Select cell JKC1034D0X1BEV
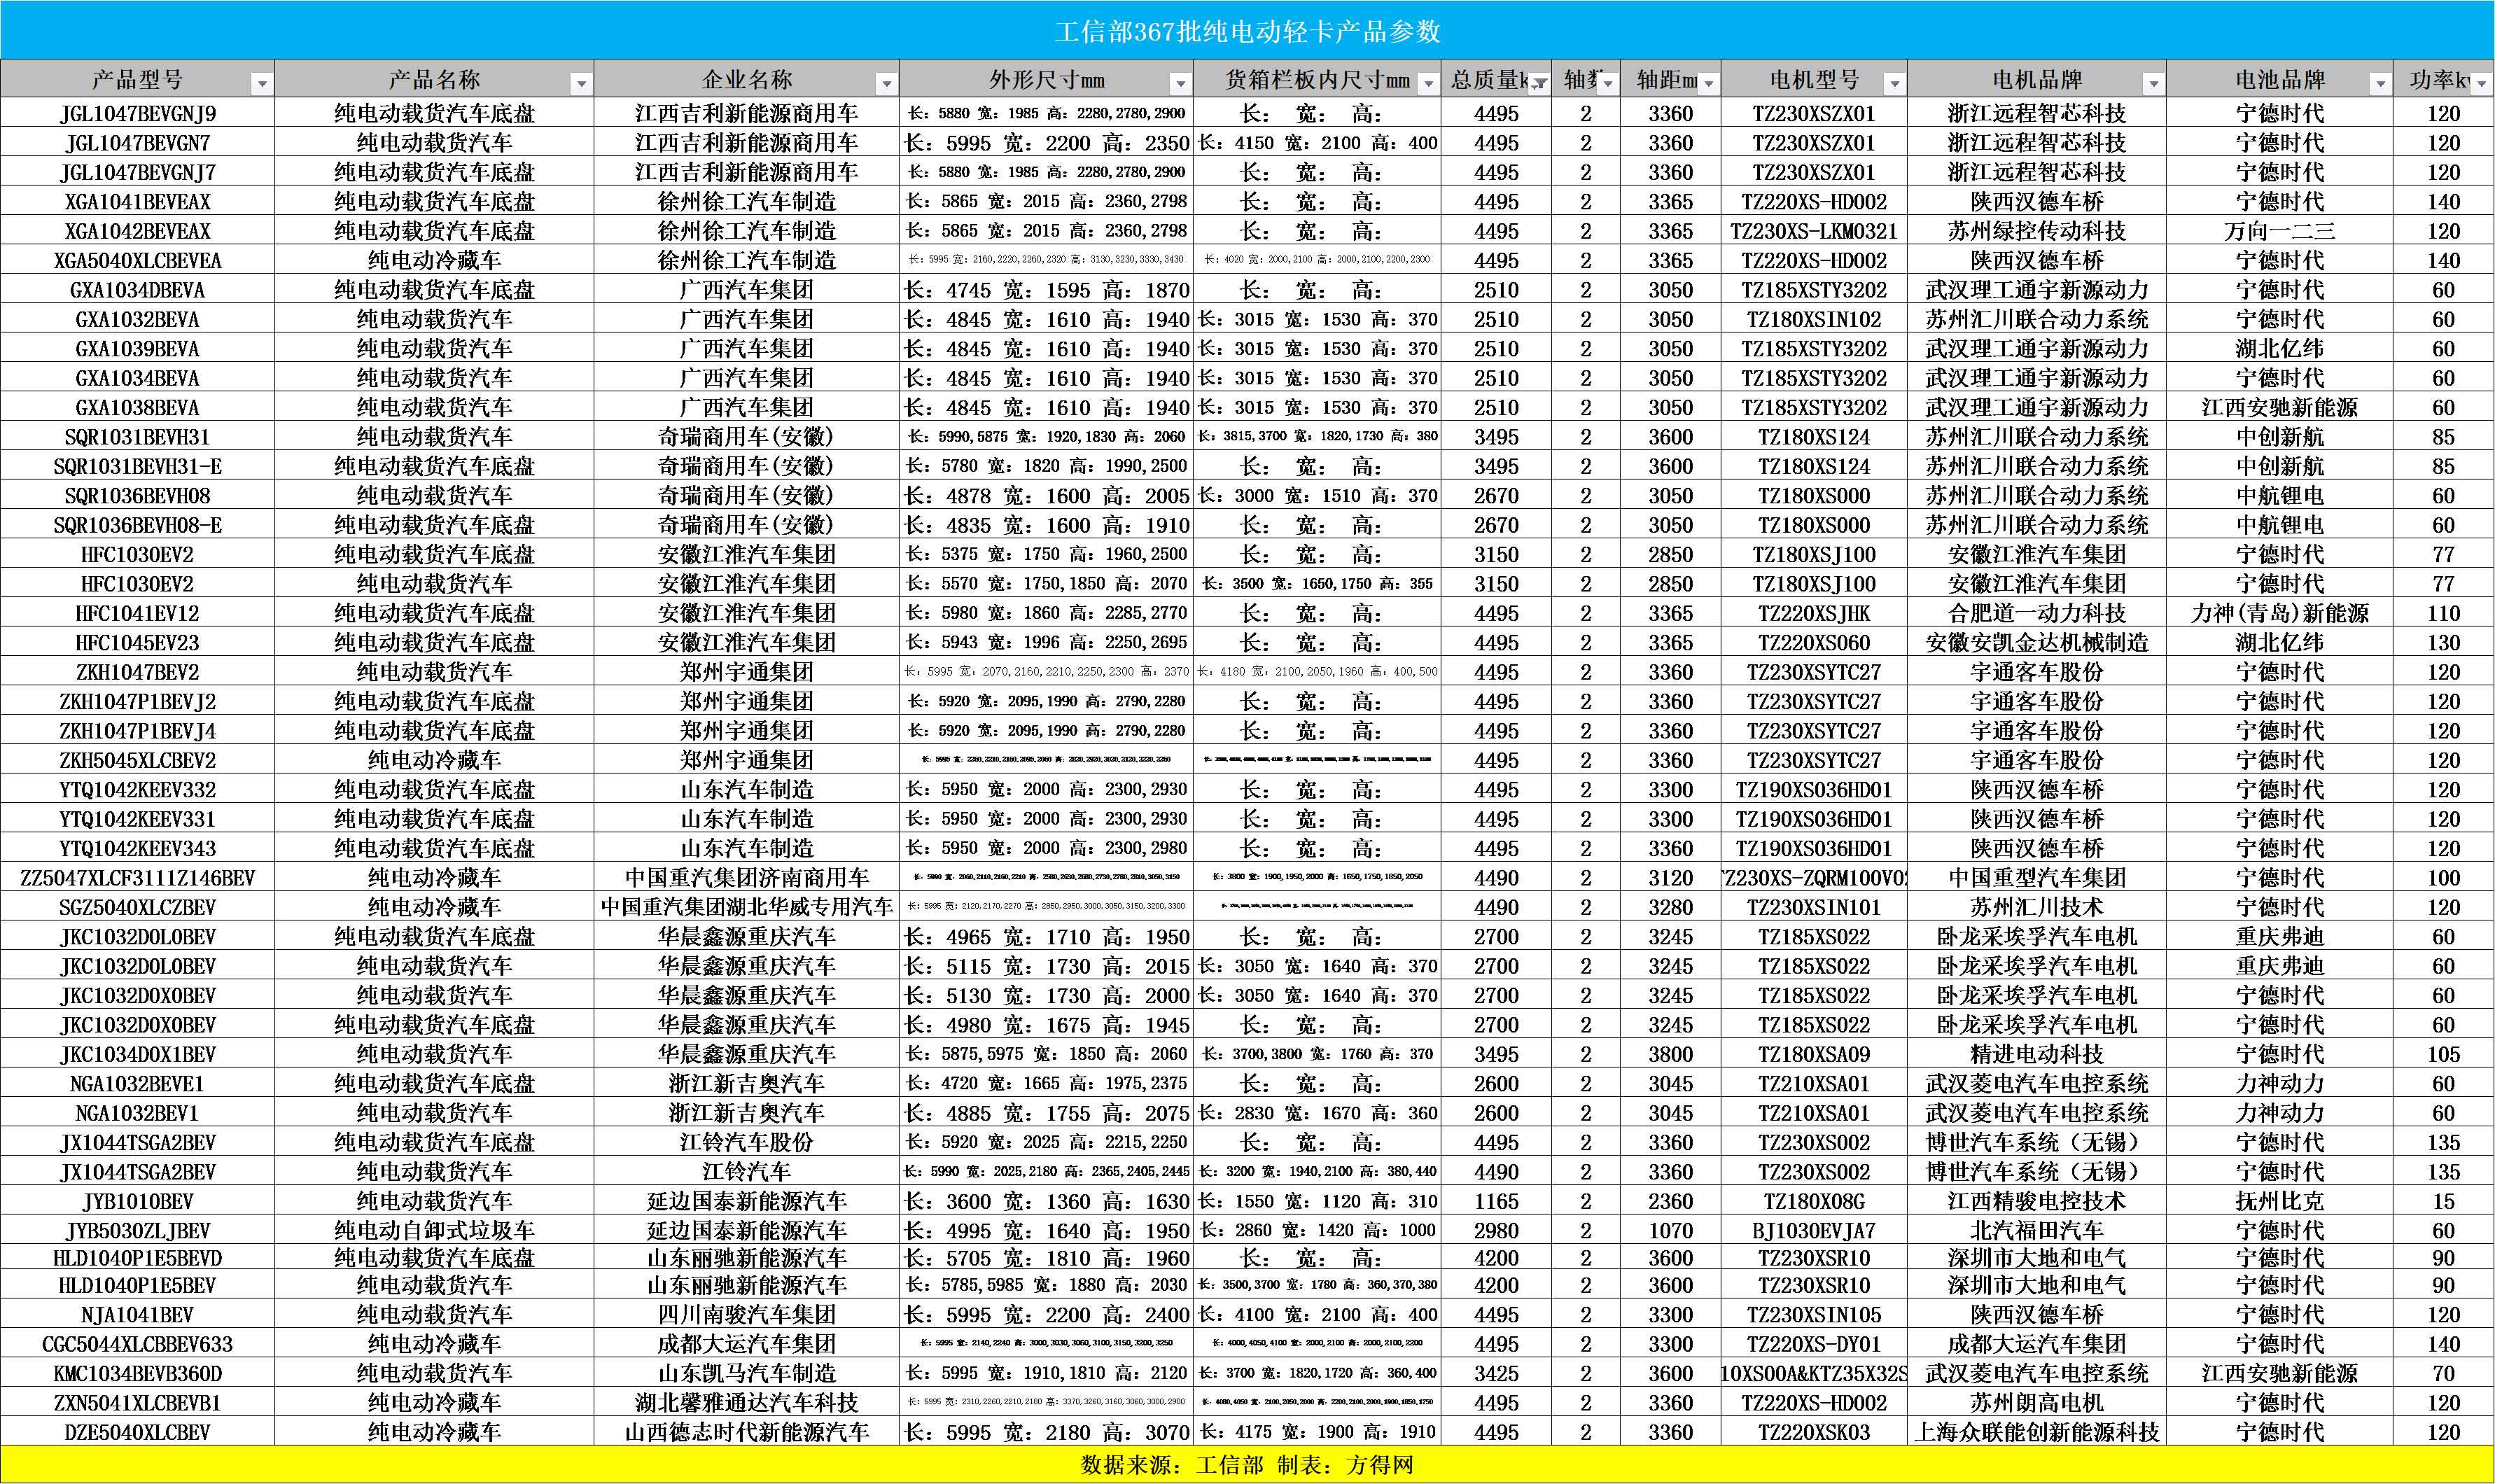 coord(138,1054)
